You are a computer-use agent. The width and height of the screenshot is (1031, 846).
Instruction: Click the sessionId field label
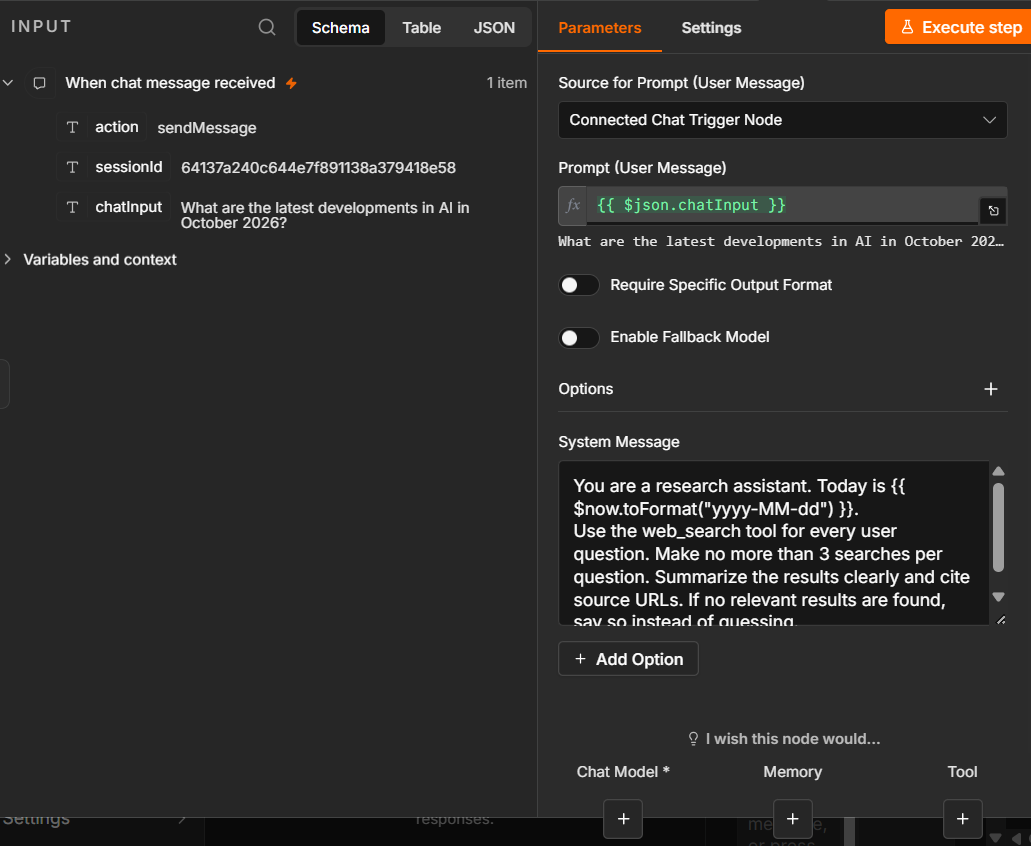(129, 167)
